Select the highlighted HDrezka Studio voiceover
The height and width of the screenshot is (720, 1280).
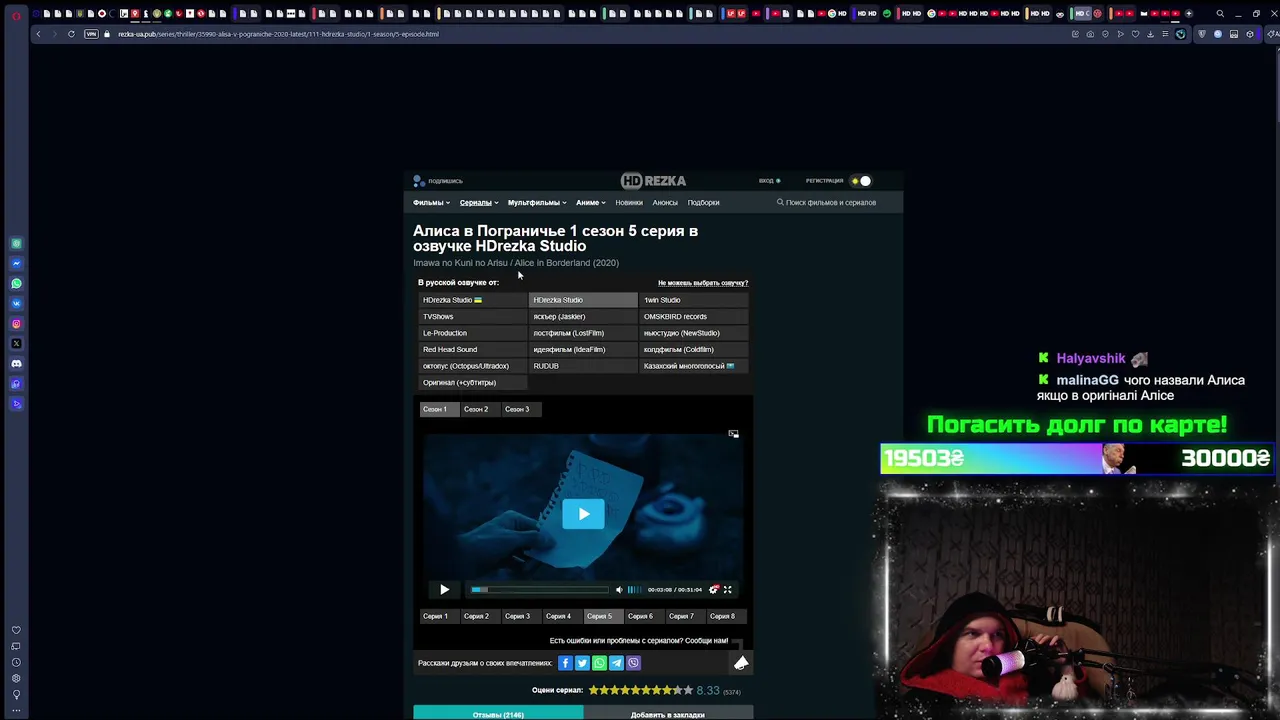(583, 300)
